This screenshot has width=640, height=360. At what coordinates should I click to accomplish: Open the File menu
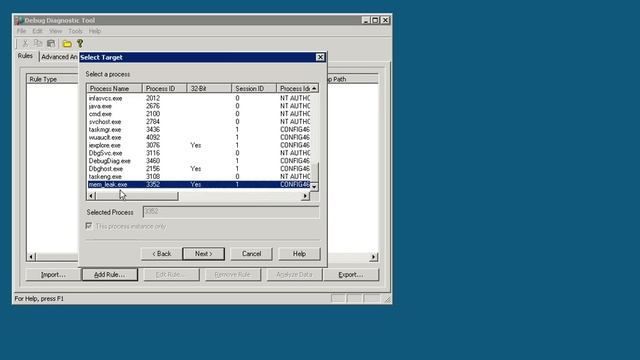21,31
